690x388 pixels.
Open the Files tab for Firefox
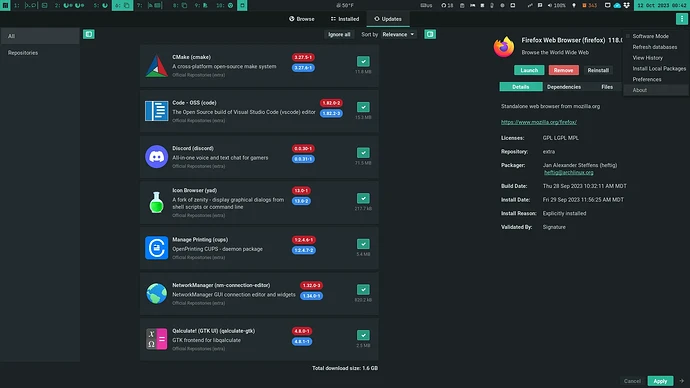point(607,87)
